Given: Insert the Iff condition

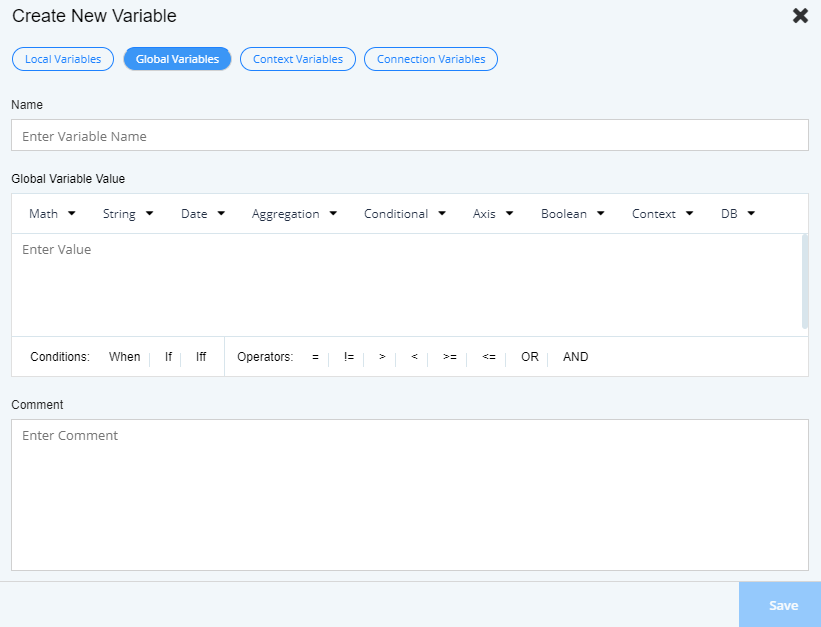Looking at the screenshot, I should 201,357.
